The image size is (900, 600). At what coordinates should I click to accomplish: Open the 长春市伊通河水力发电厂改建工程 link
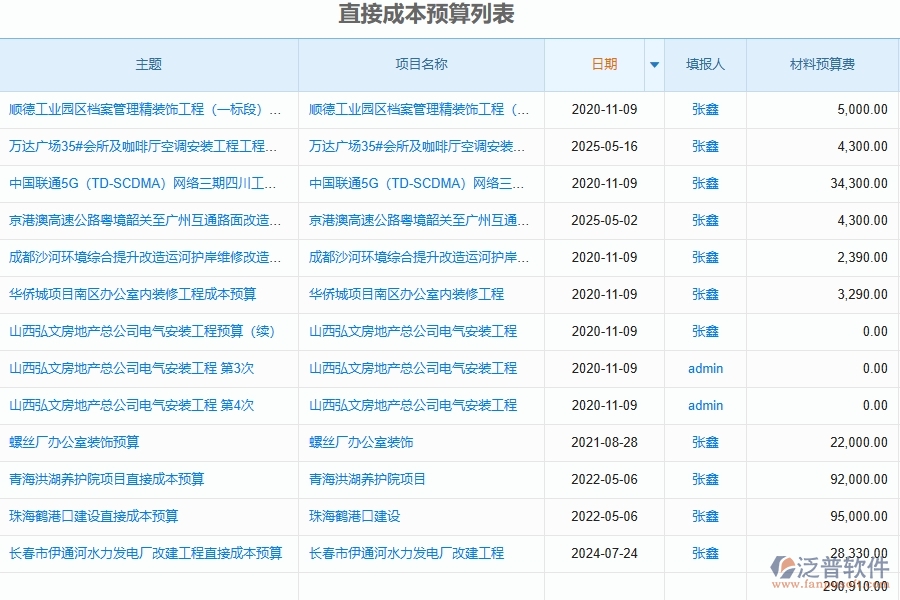coord(406,553)
